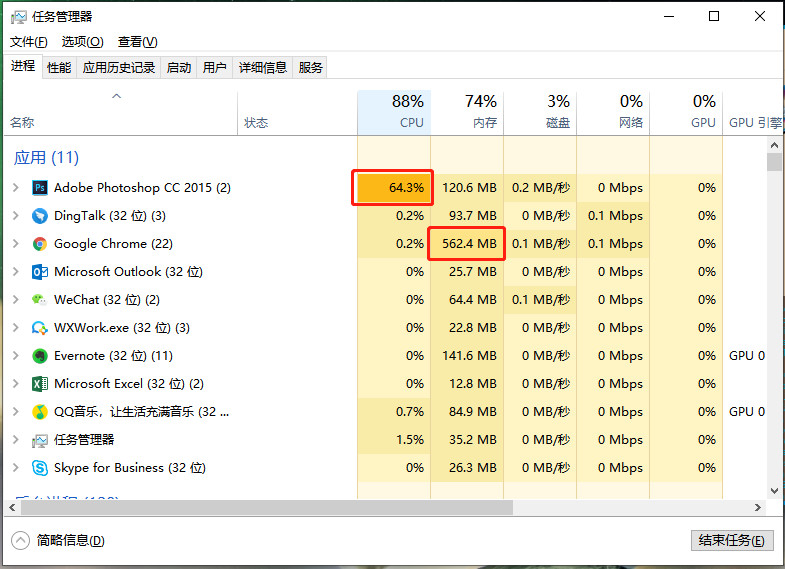Viewport: 785px width, 569px height.
Task: Expand the Google Chrome process group
Action: [x=15, y=244]
